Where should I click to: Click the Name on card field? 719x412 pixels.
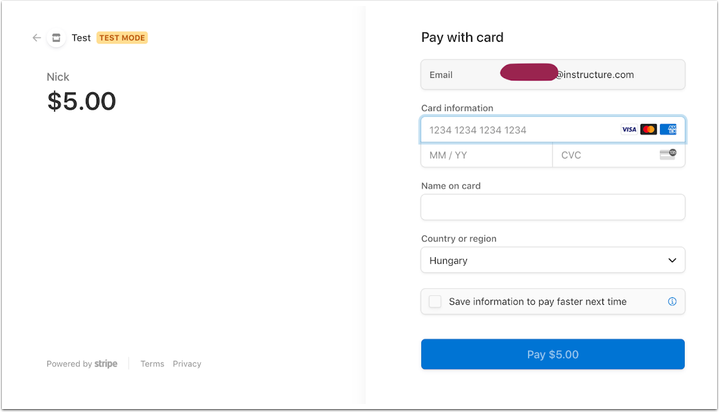pos(553,207)
